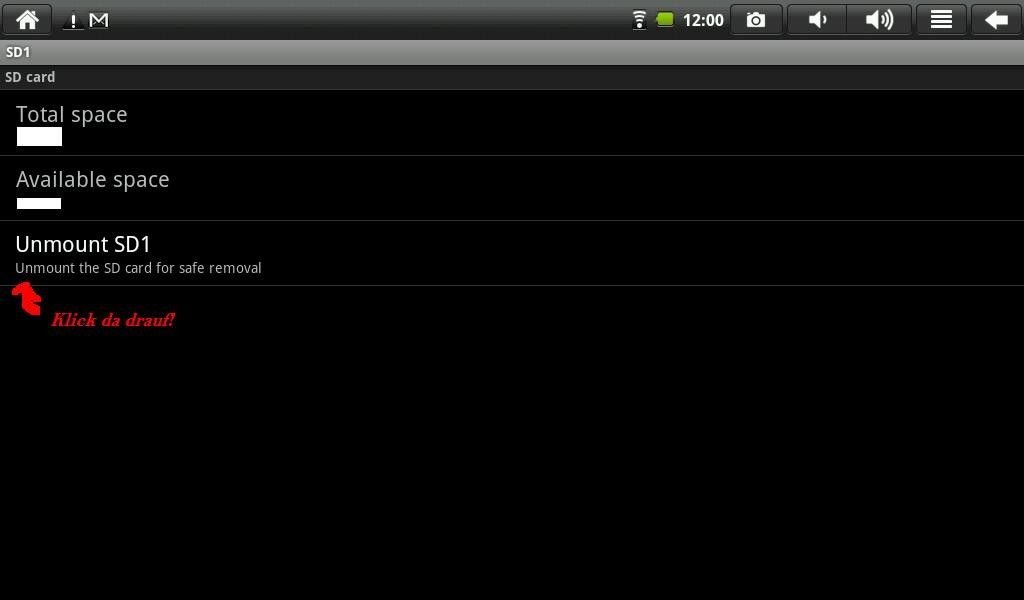Go back using the arrow icon
This screenshot has height=600, width=1024.
click(x=997, y=20)
